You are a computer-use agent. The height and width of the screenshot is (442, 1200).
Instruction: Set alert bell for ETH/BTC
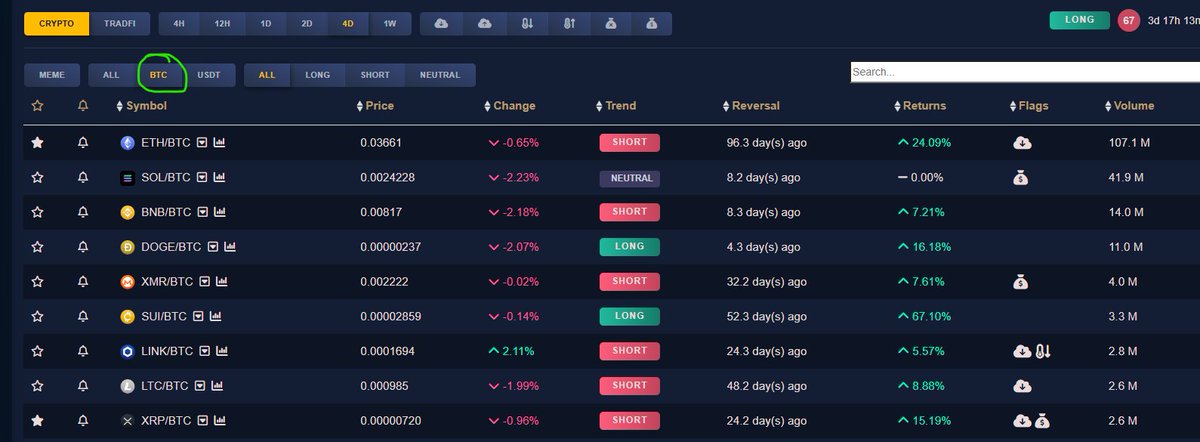point(83,143)
